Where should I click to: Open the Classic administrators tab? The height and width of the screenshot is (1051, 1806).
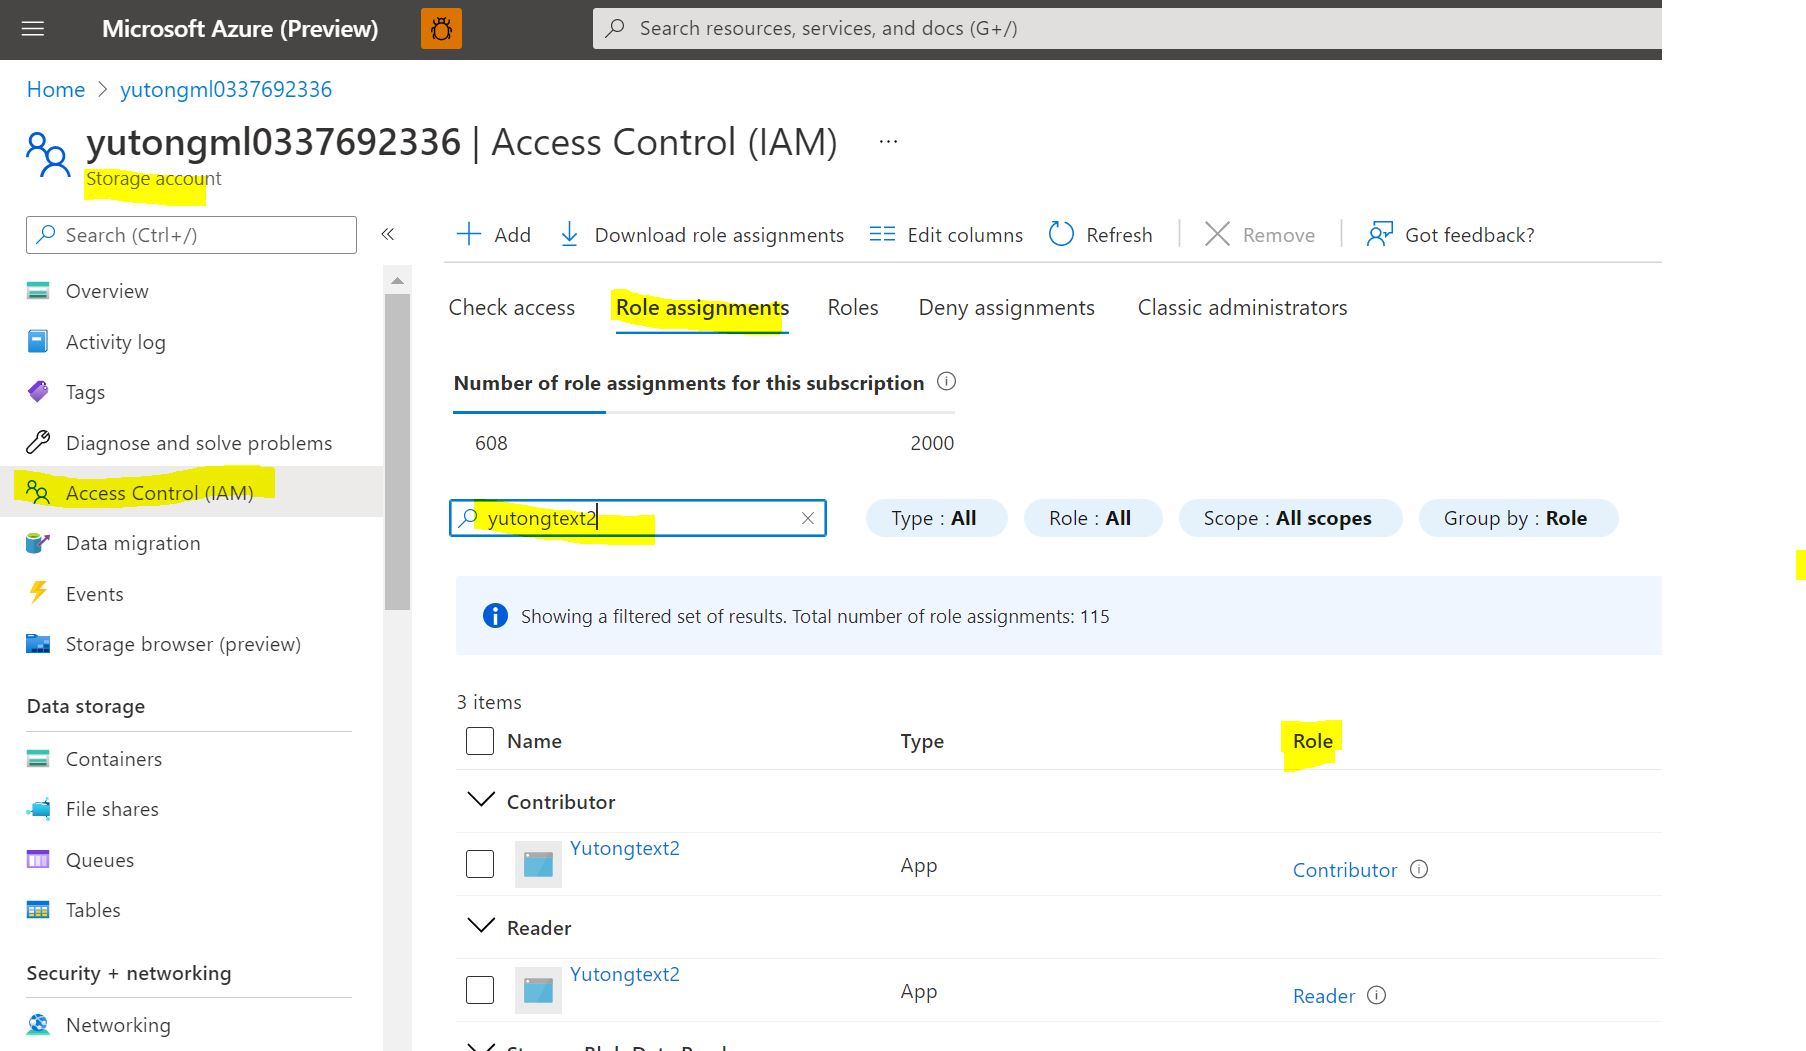[x=1243, y=307]
